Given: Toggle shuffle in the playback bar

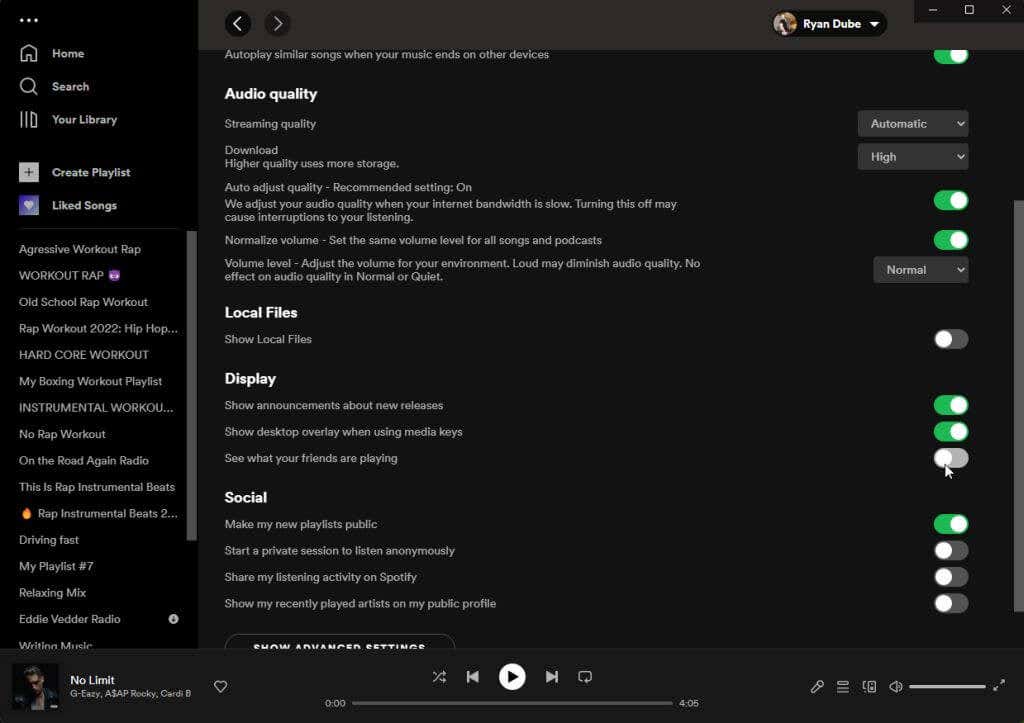Looking at the screenshot, I should point(440,677).
